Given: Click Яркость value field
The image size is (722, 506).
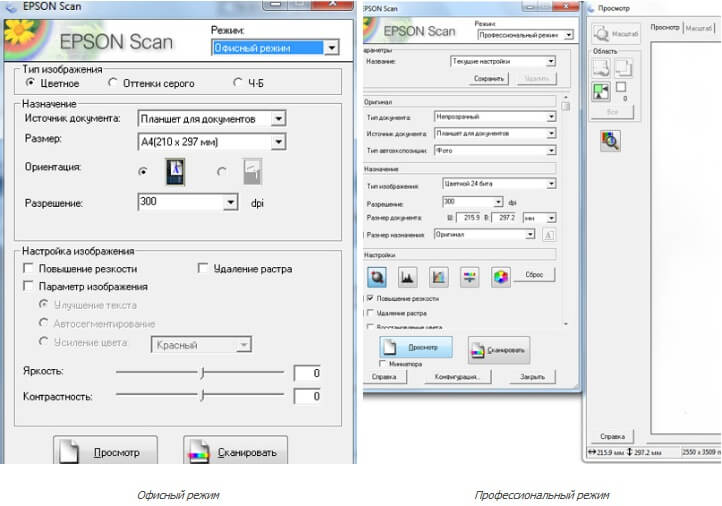Looking at the screenshot, I should pyautogui.click(x=307, y=373).
